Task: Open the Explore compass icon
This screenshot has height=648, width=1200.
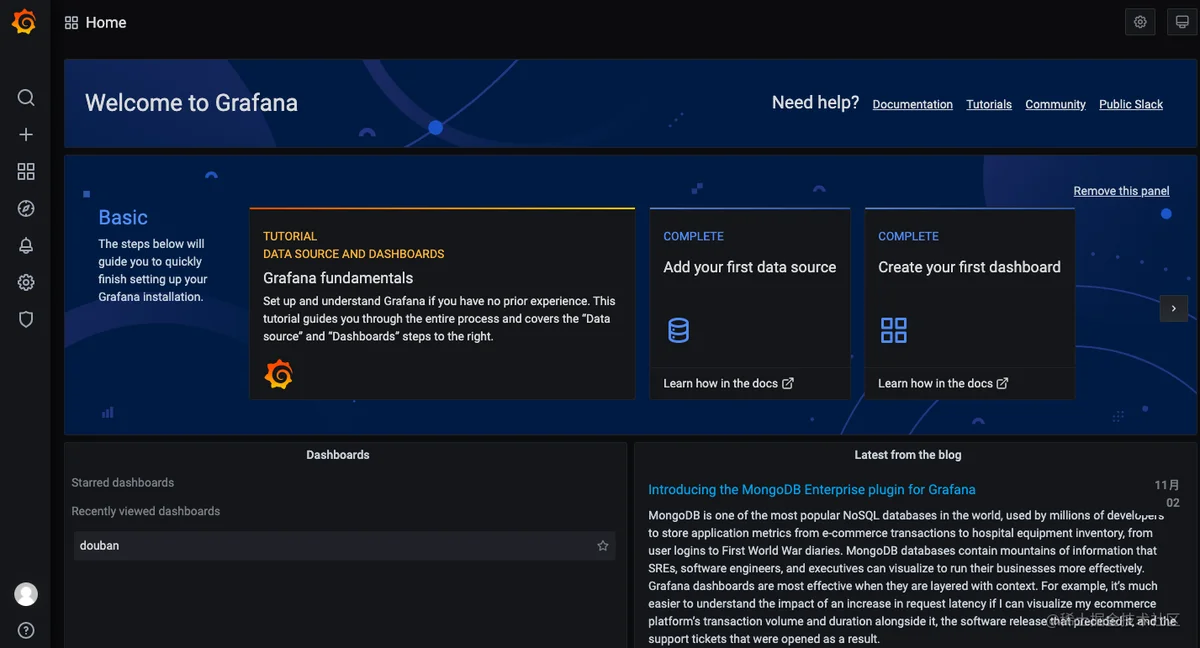Action: [26, 208]
